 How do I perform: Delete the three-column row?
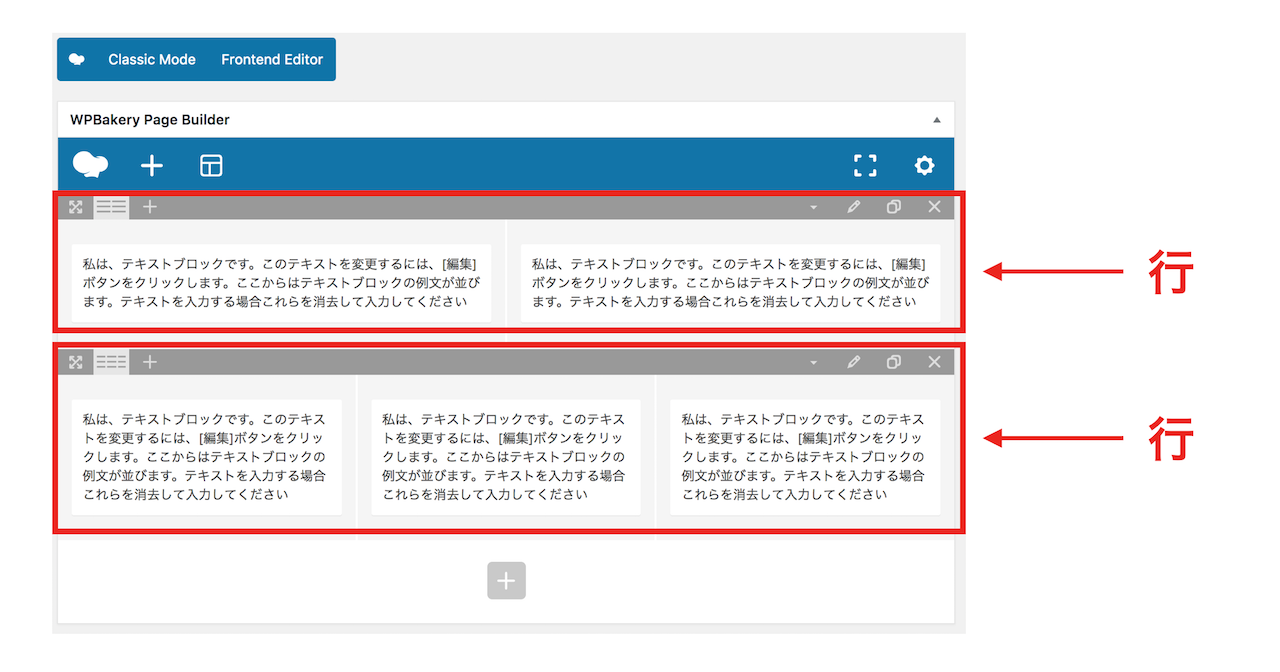click(x=934, y=362)
